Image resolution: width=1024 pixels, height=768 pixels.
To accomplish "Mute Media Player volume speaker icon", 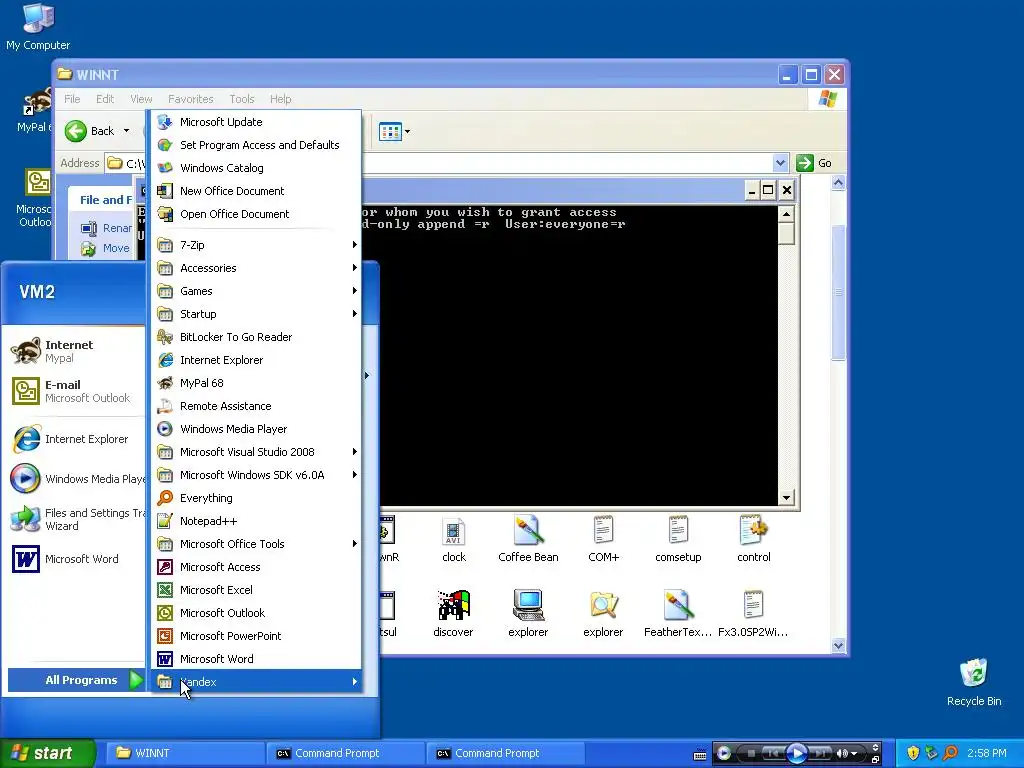I will point(842,754).
